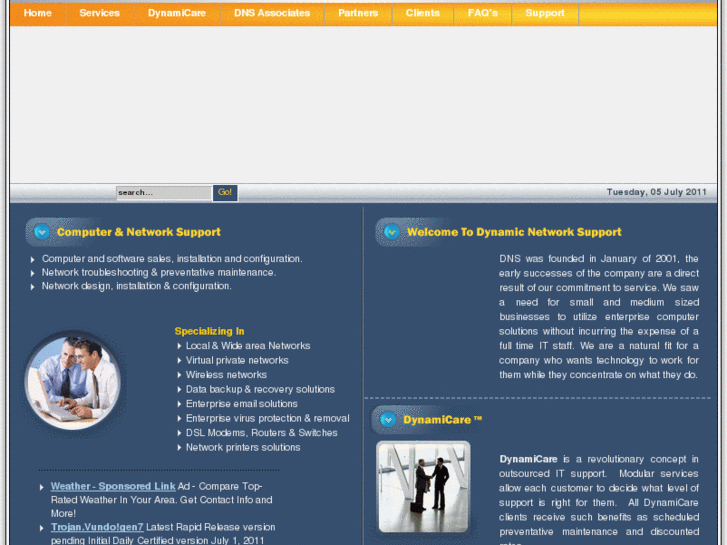
Task: Click arrow bullet beside Computer and software sales
Action: coord(32,260)
